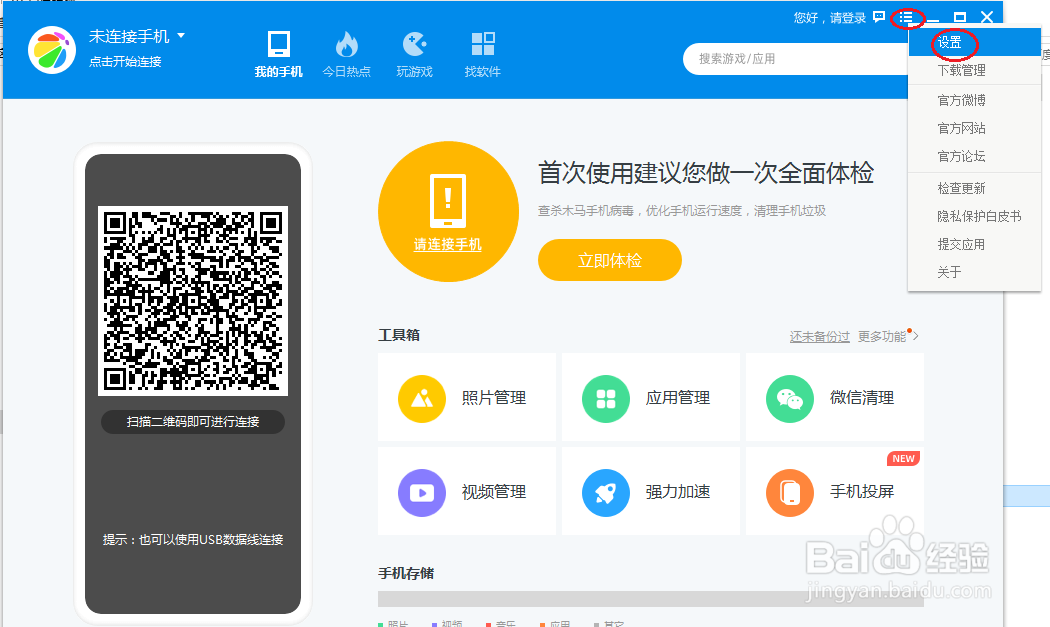Click the 视频管理 purple video icon
Image resolution: width=1050 pixels, height=627 pixels.
tap(422, 492)
